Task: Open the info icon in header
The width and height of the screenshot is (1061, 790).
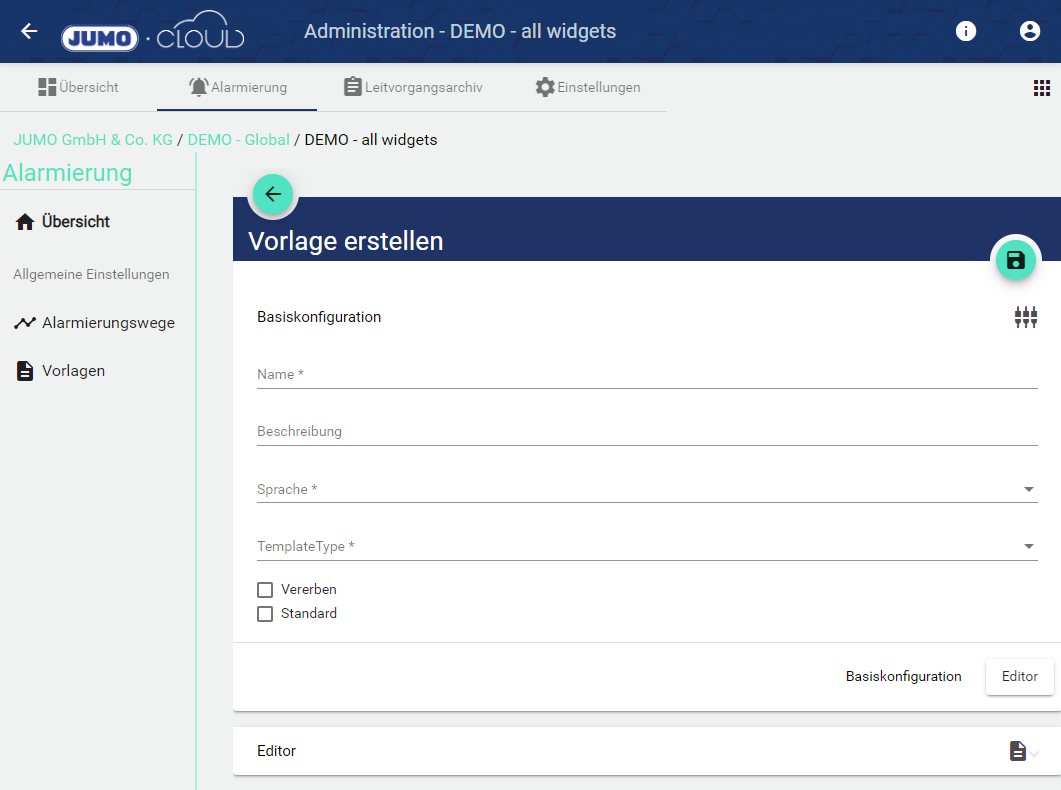Action: 966,31
